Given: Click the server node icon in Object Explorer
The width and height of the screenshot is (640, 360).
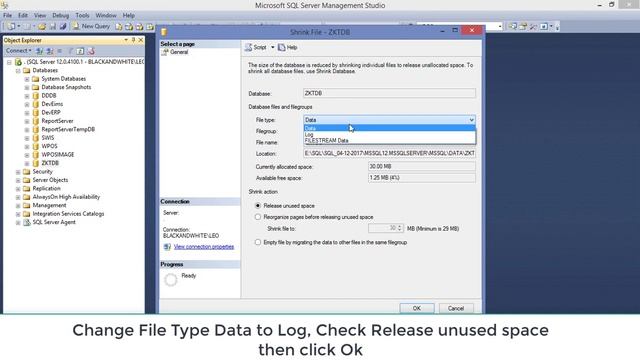Looking at the screenshot, I should tap(18, 62).
